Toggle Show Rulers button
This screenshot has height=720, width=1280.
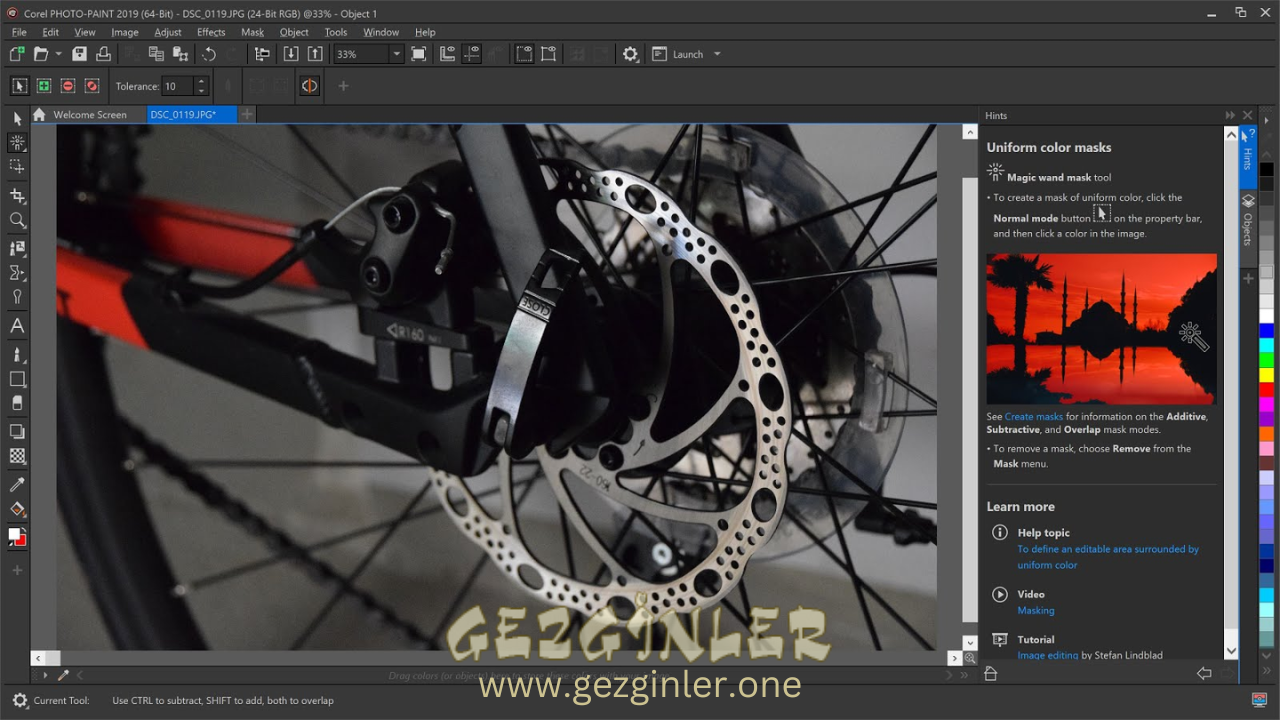pos(447,54)
